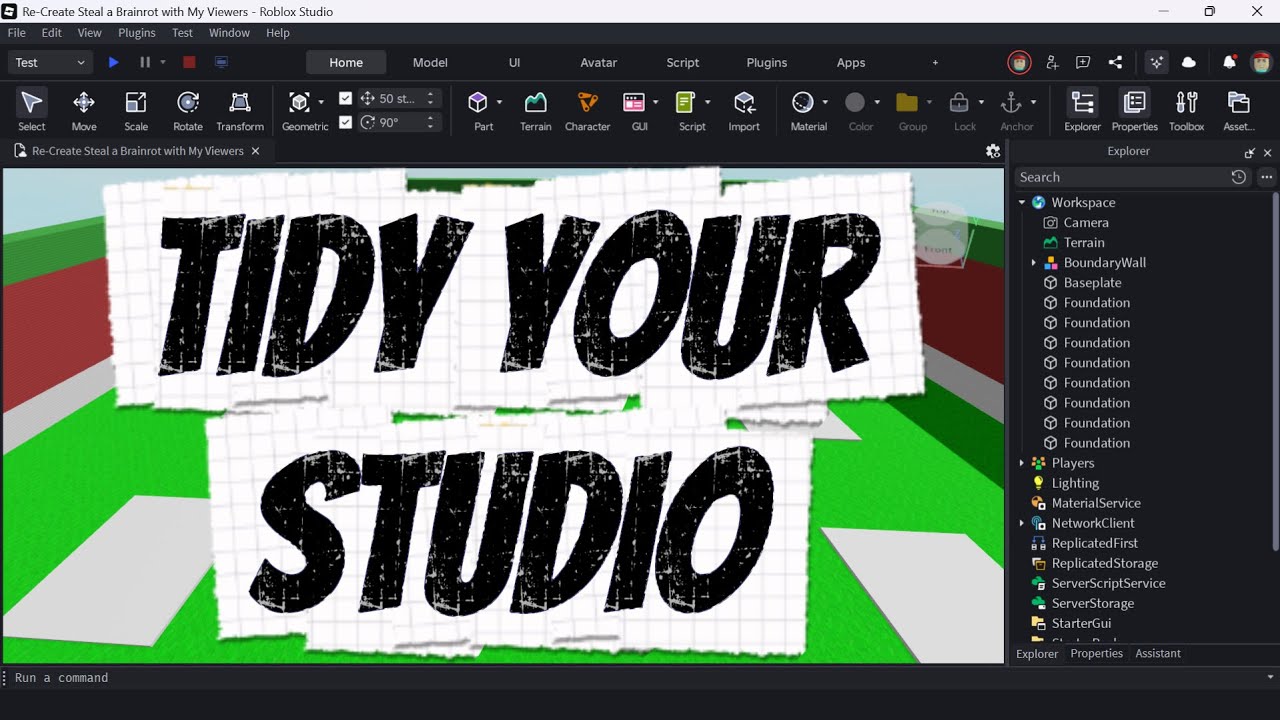This screenshot has width=1280, height=720.
Task: Click the Explorer Search field
Action: coord(1121,177)
